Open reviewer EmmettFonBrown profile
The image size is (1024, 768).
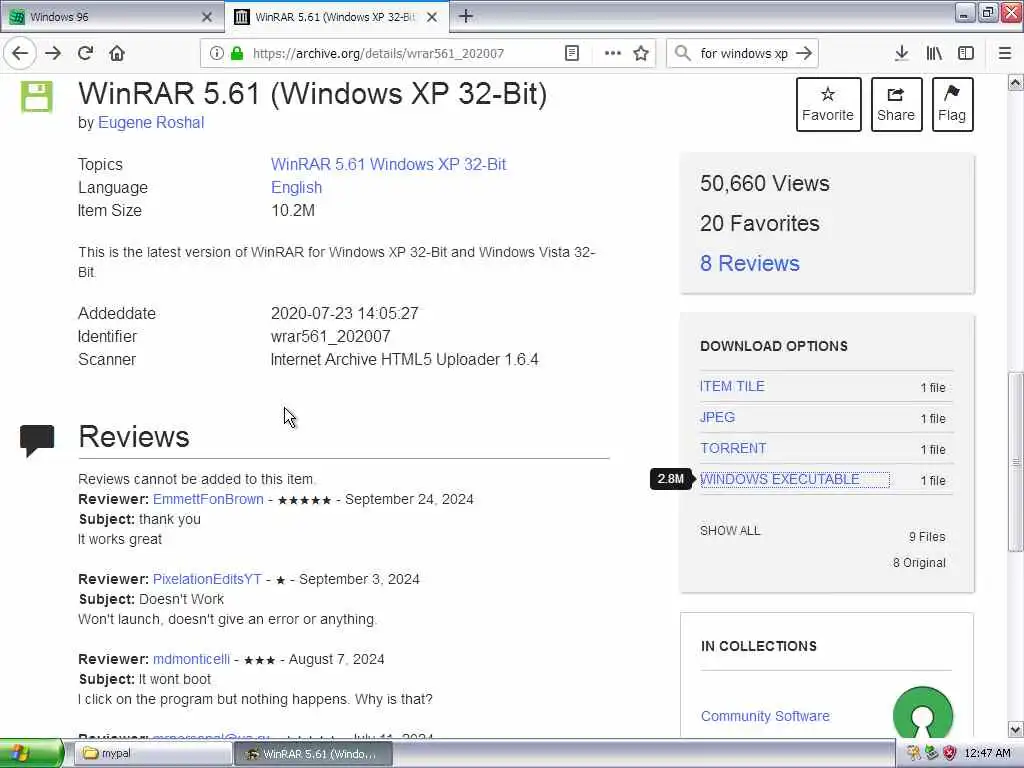[x=208, y=500]
